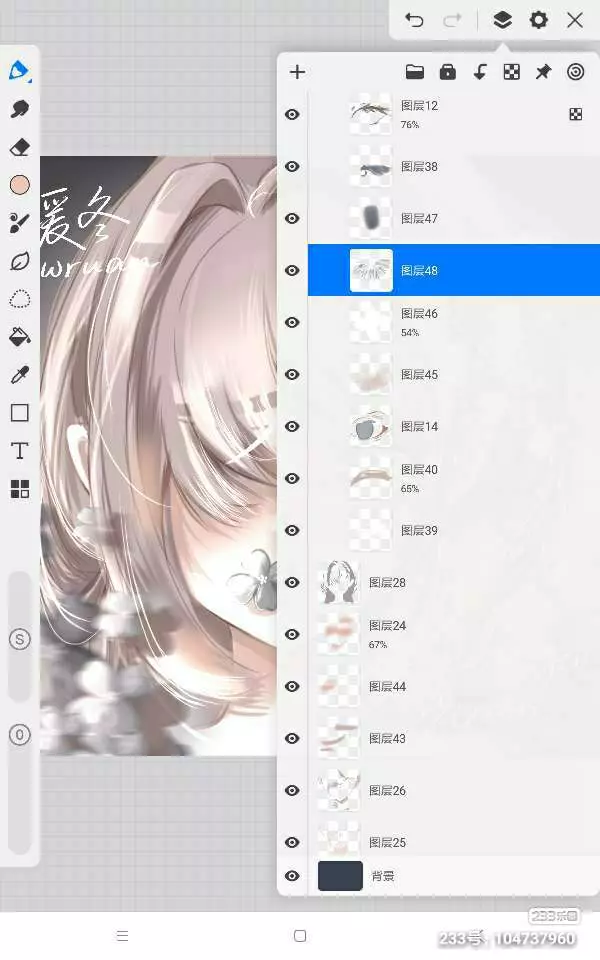
Task: Click the lock layer icon
Action: [448, 72]
